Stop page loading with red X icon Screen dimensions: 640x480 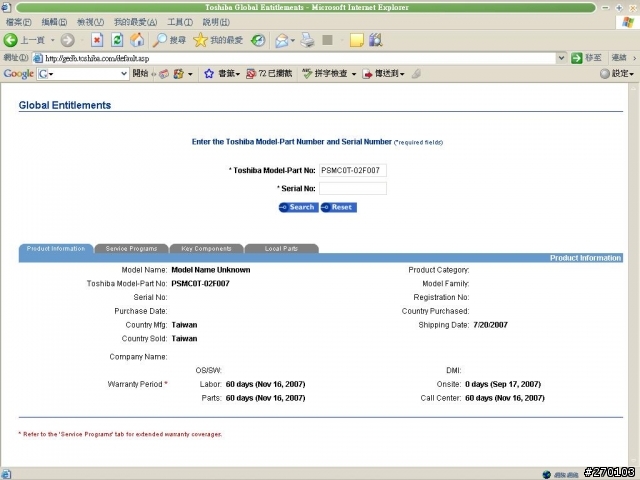coord(97,40)
